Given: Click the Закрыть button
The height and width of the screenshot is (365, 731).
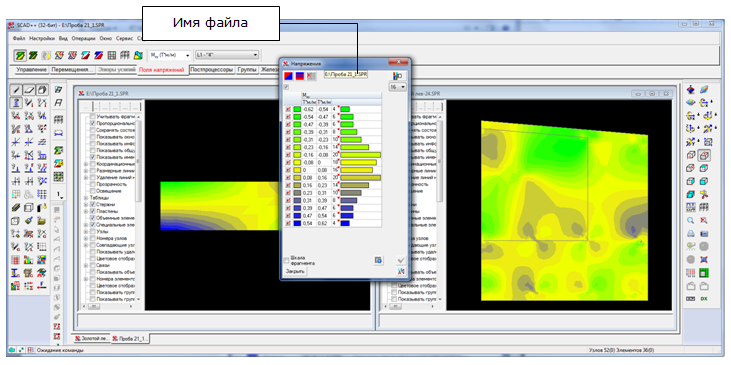Looking at the screenshot, I should pos(295,271).
